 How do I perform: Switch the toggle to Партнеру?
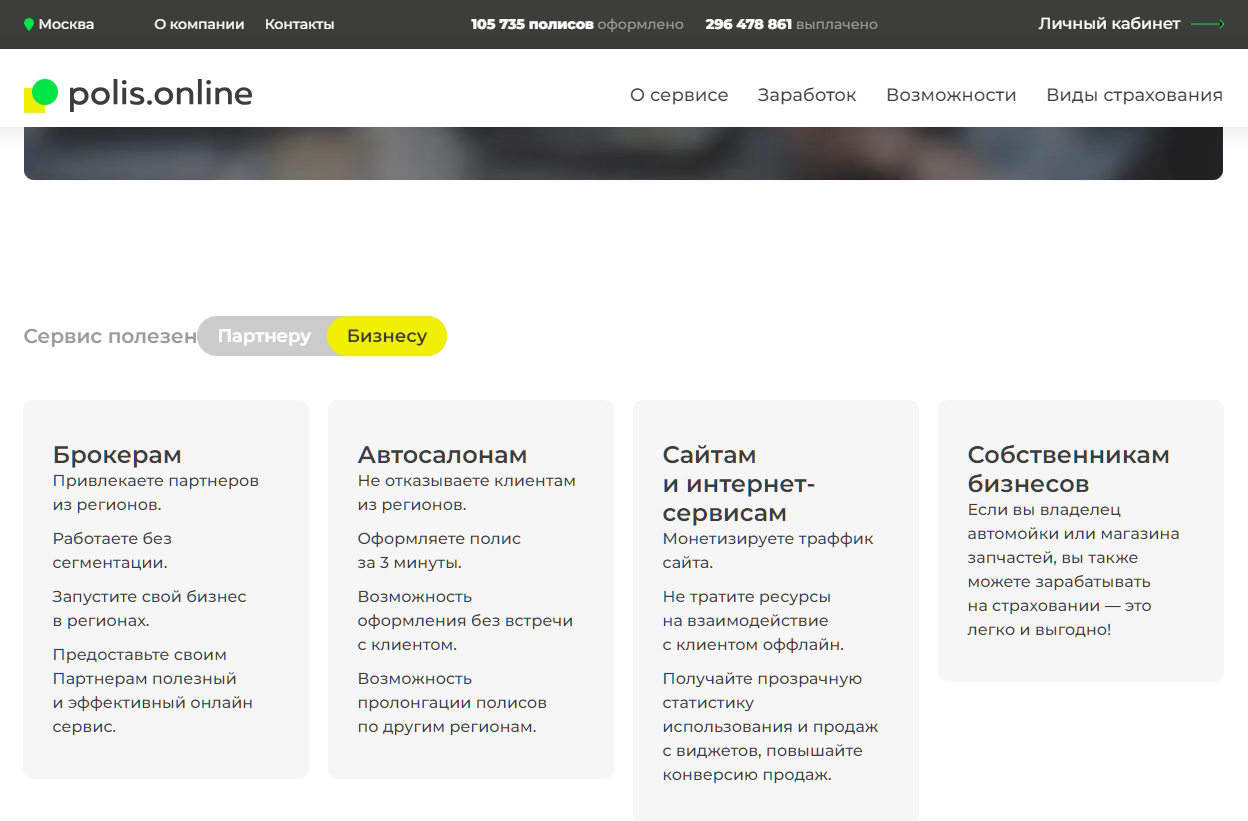point(264,336)
